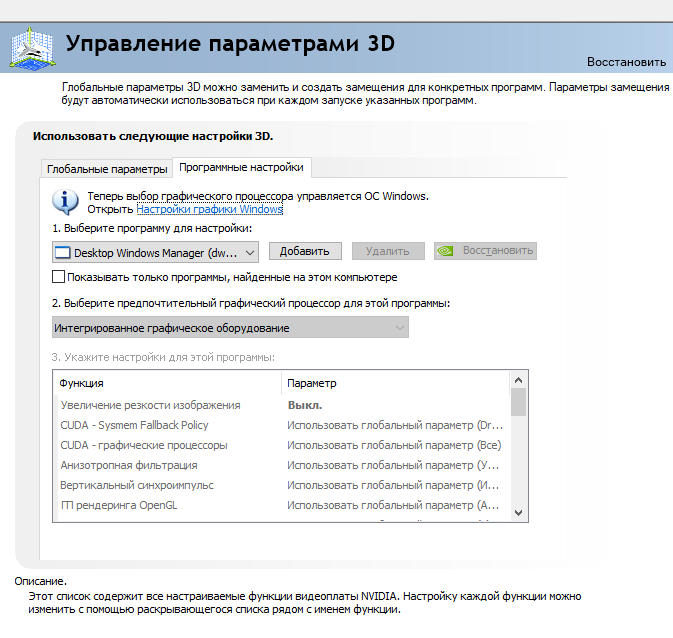Click the 'Выкл.' parameter value
Image resolution: width=673 pixels, height=638 pixels.
pyautogui.click(x=305, y=405)
